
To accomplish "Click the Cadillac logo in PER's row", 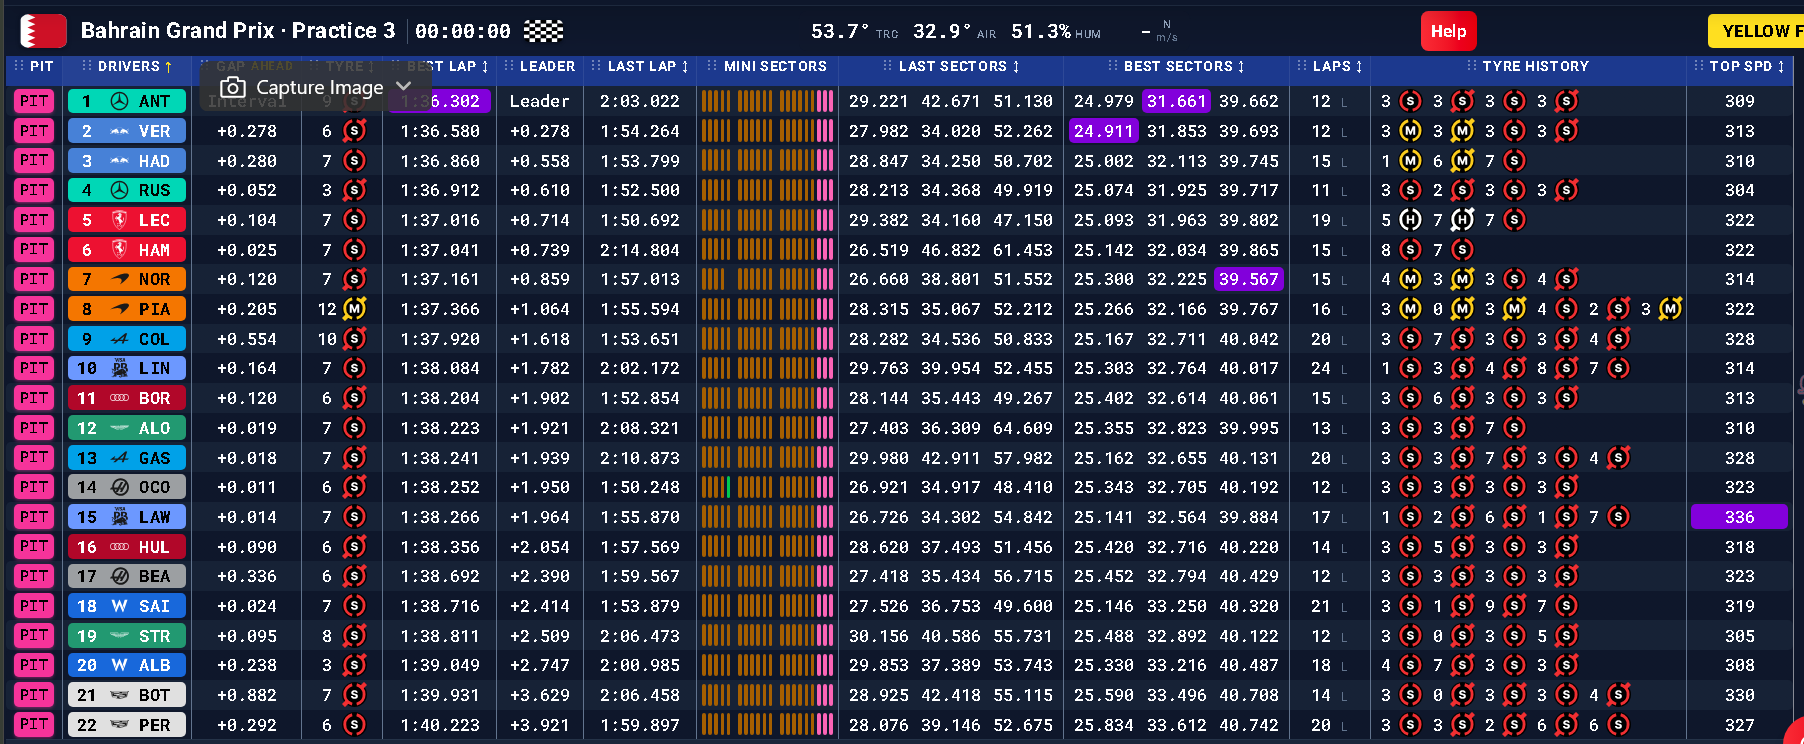I will pyautogui.click(x=120, y=725).
